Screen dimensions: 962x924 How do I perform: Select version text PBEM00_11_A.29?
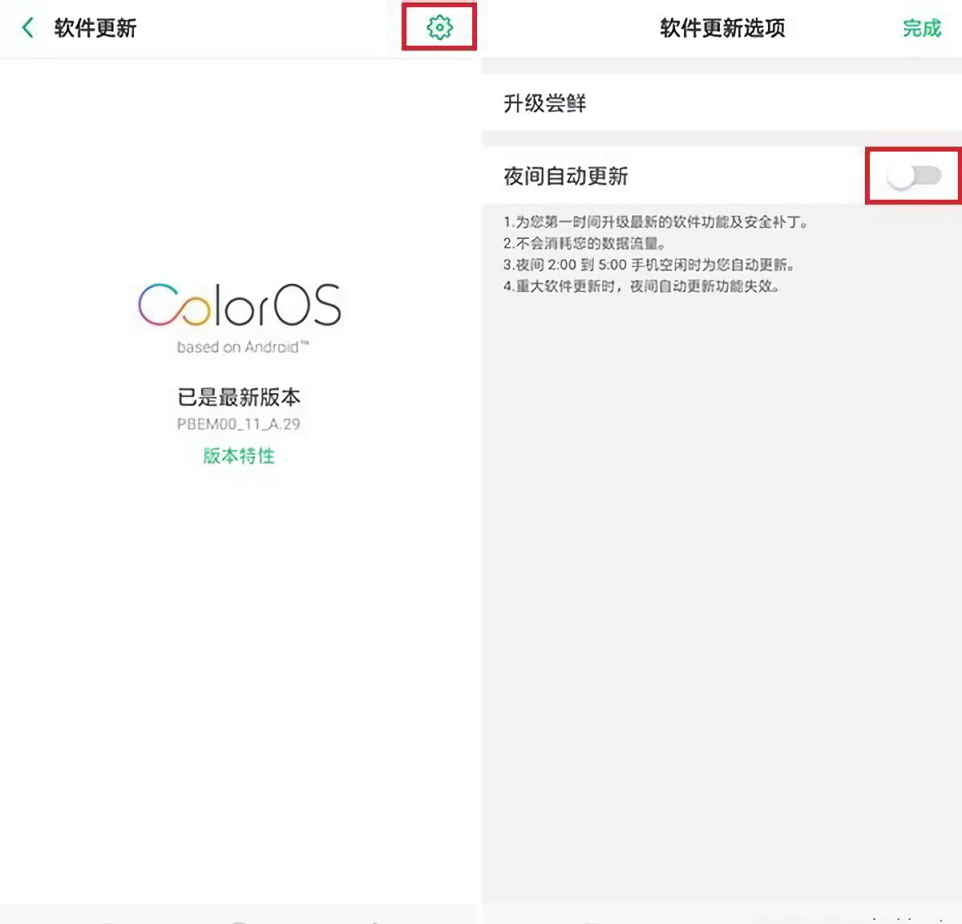(x=239, y=424)
